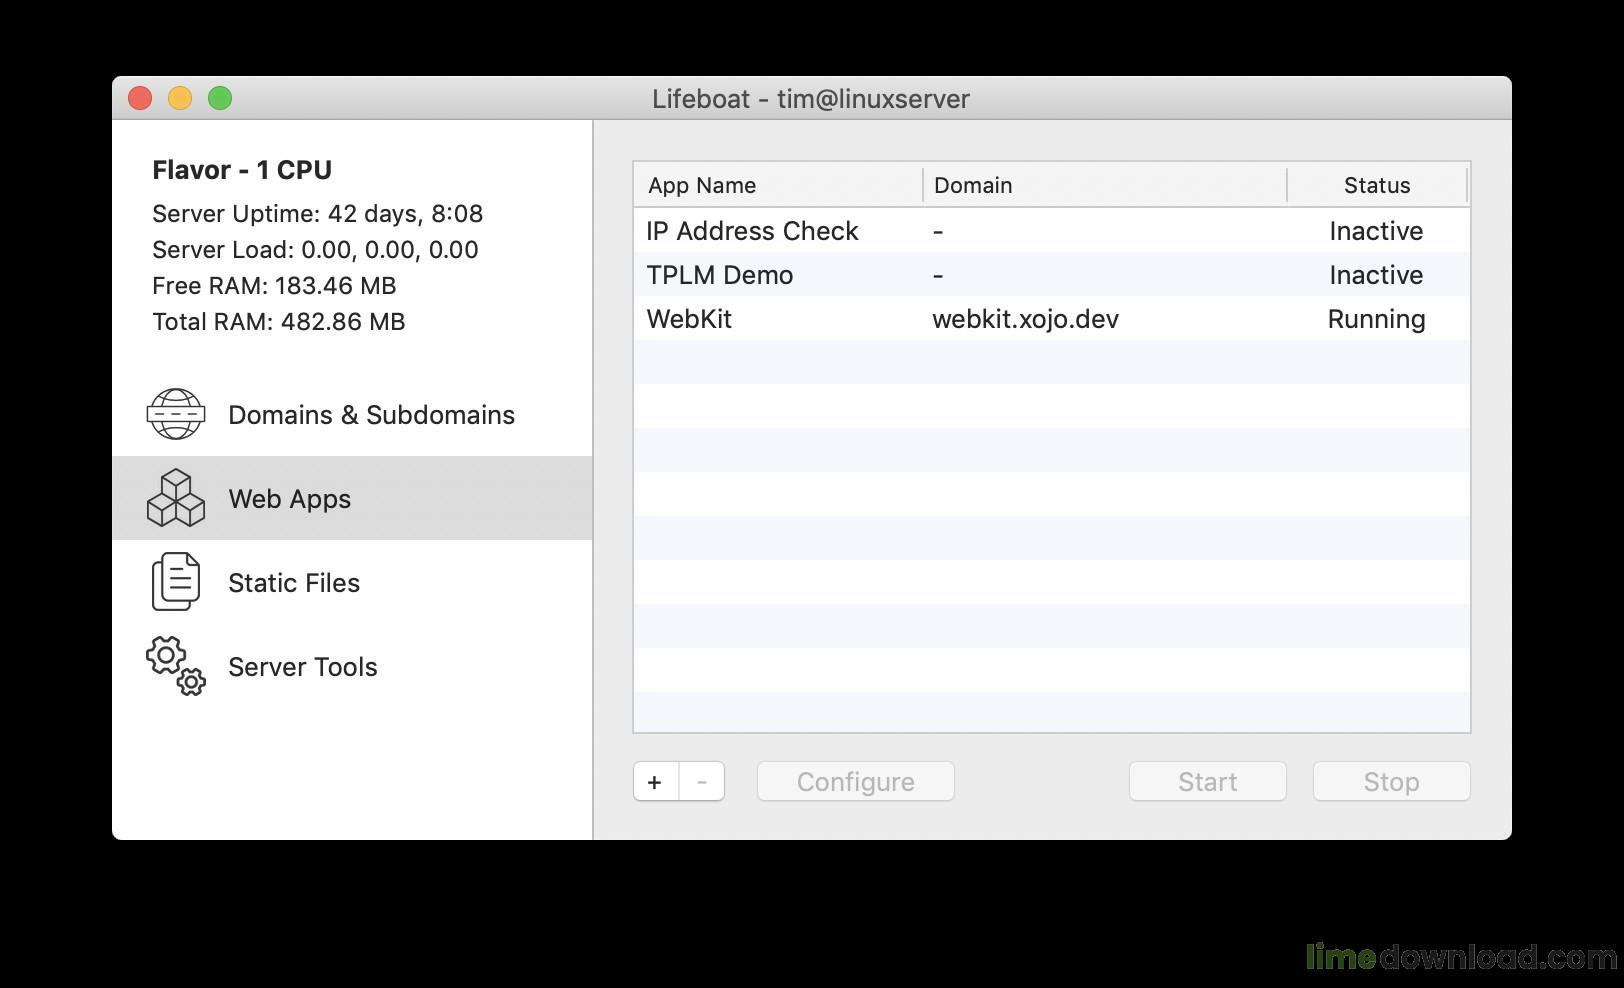Screen dimensions: 1624x988
Task: Open Domains & Subdomains section
Action: pyautogui.click(x=352, y=414)
